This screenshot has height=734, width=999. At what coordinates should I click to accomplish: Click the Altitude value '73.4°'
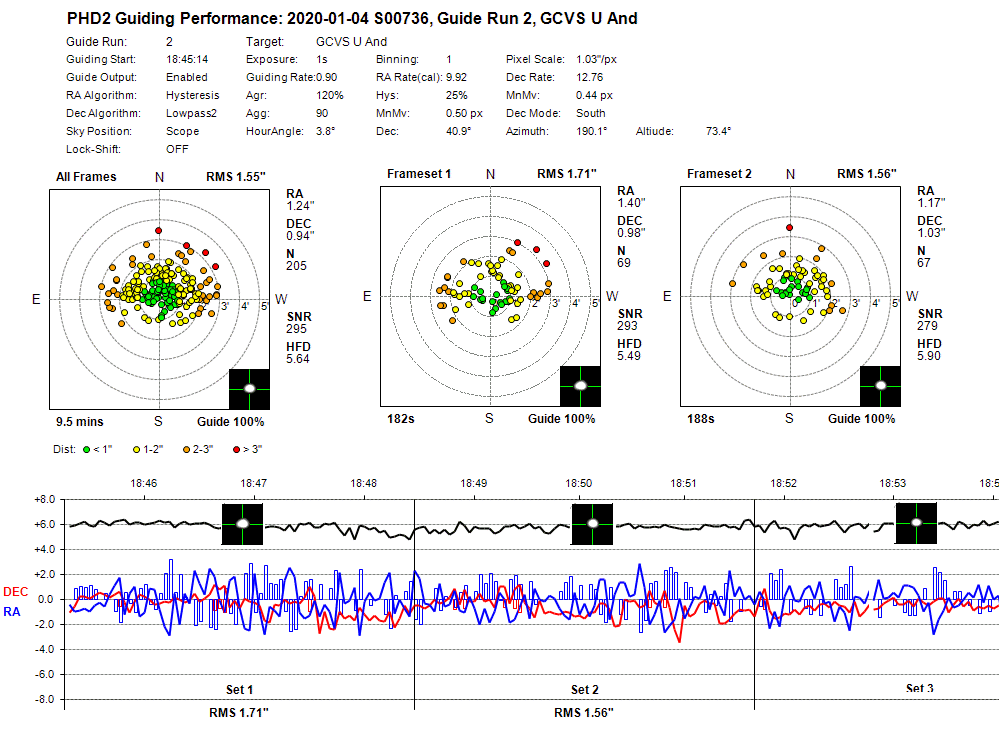coord(719,131)
